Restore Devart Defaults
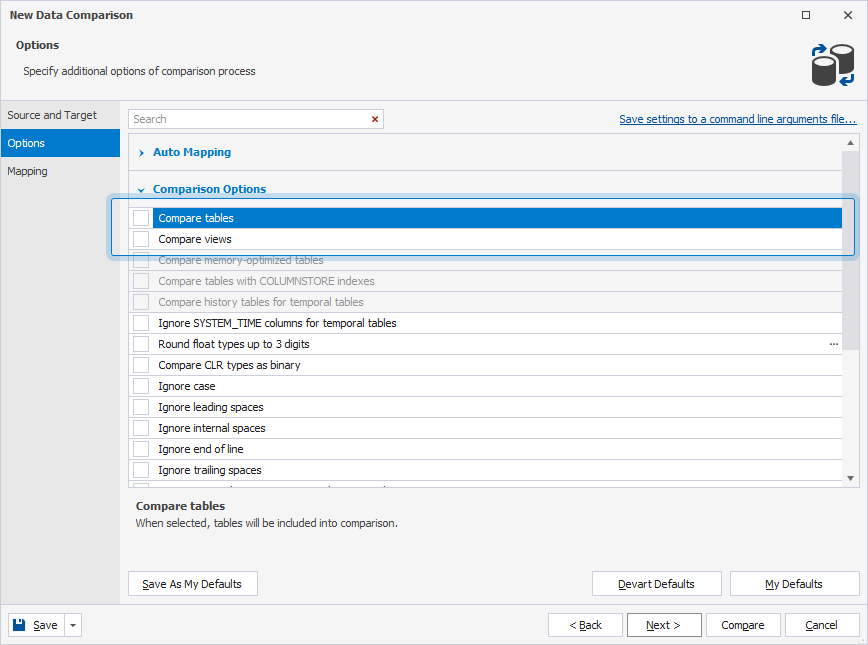868x645 pixels. (x=656, y=583)
